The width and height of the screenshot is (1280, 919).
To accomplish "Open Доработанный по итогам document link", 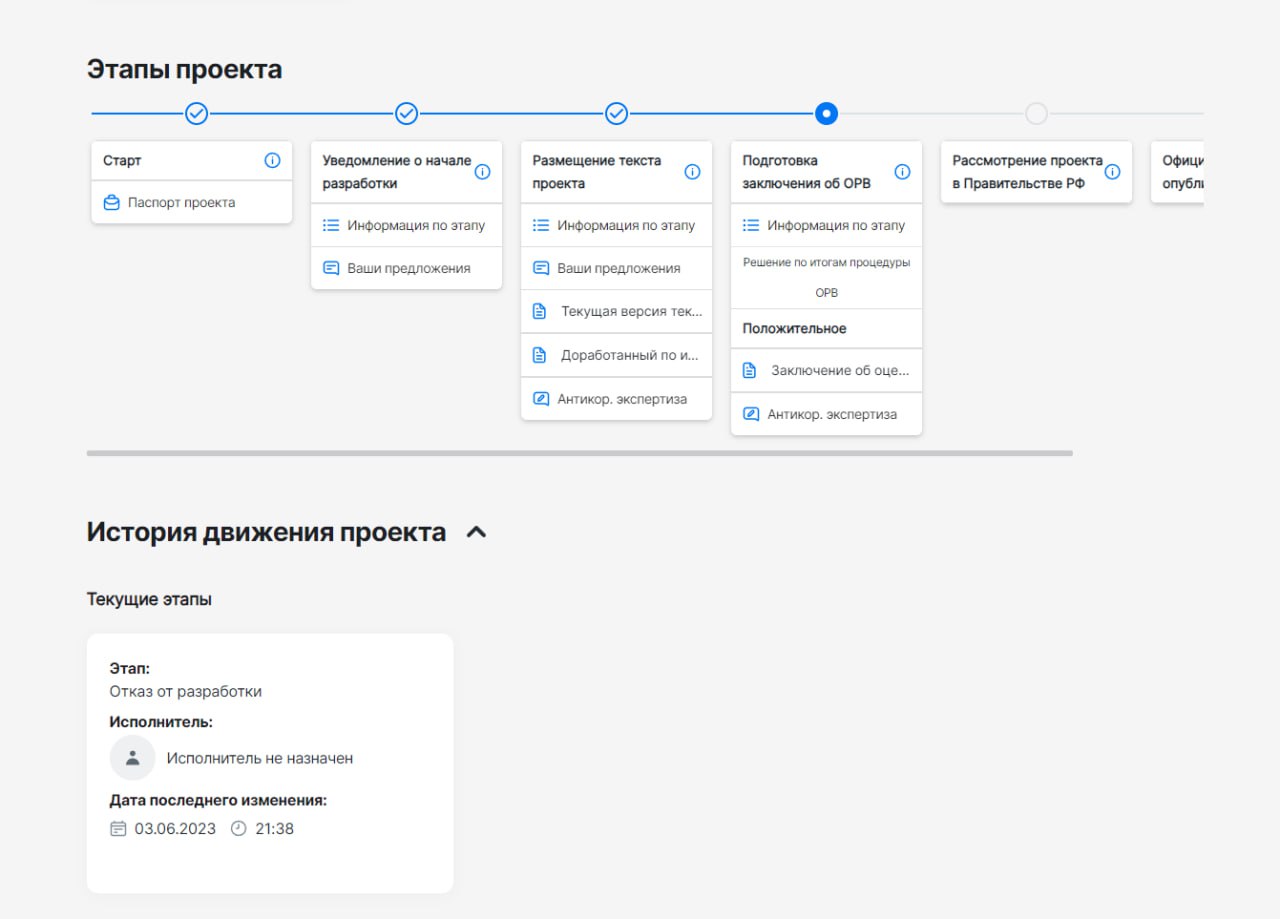I will pos(628,355).
